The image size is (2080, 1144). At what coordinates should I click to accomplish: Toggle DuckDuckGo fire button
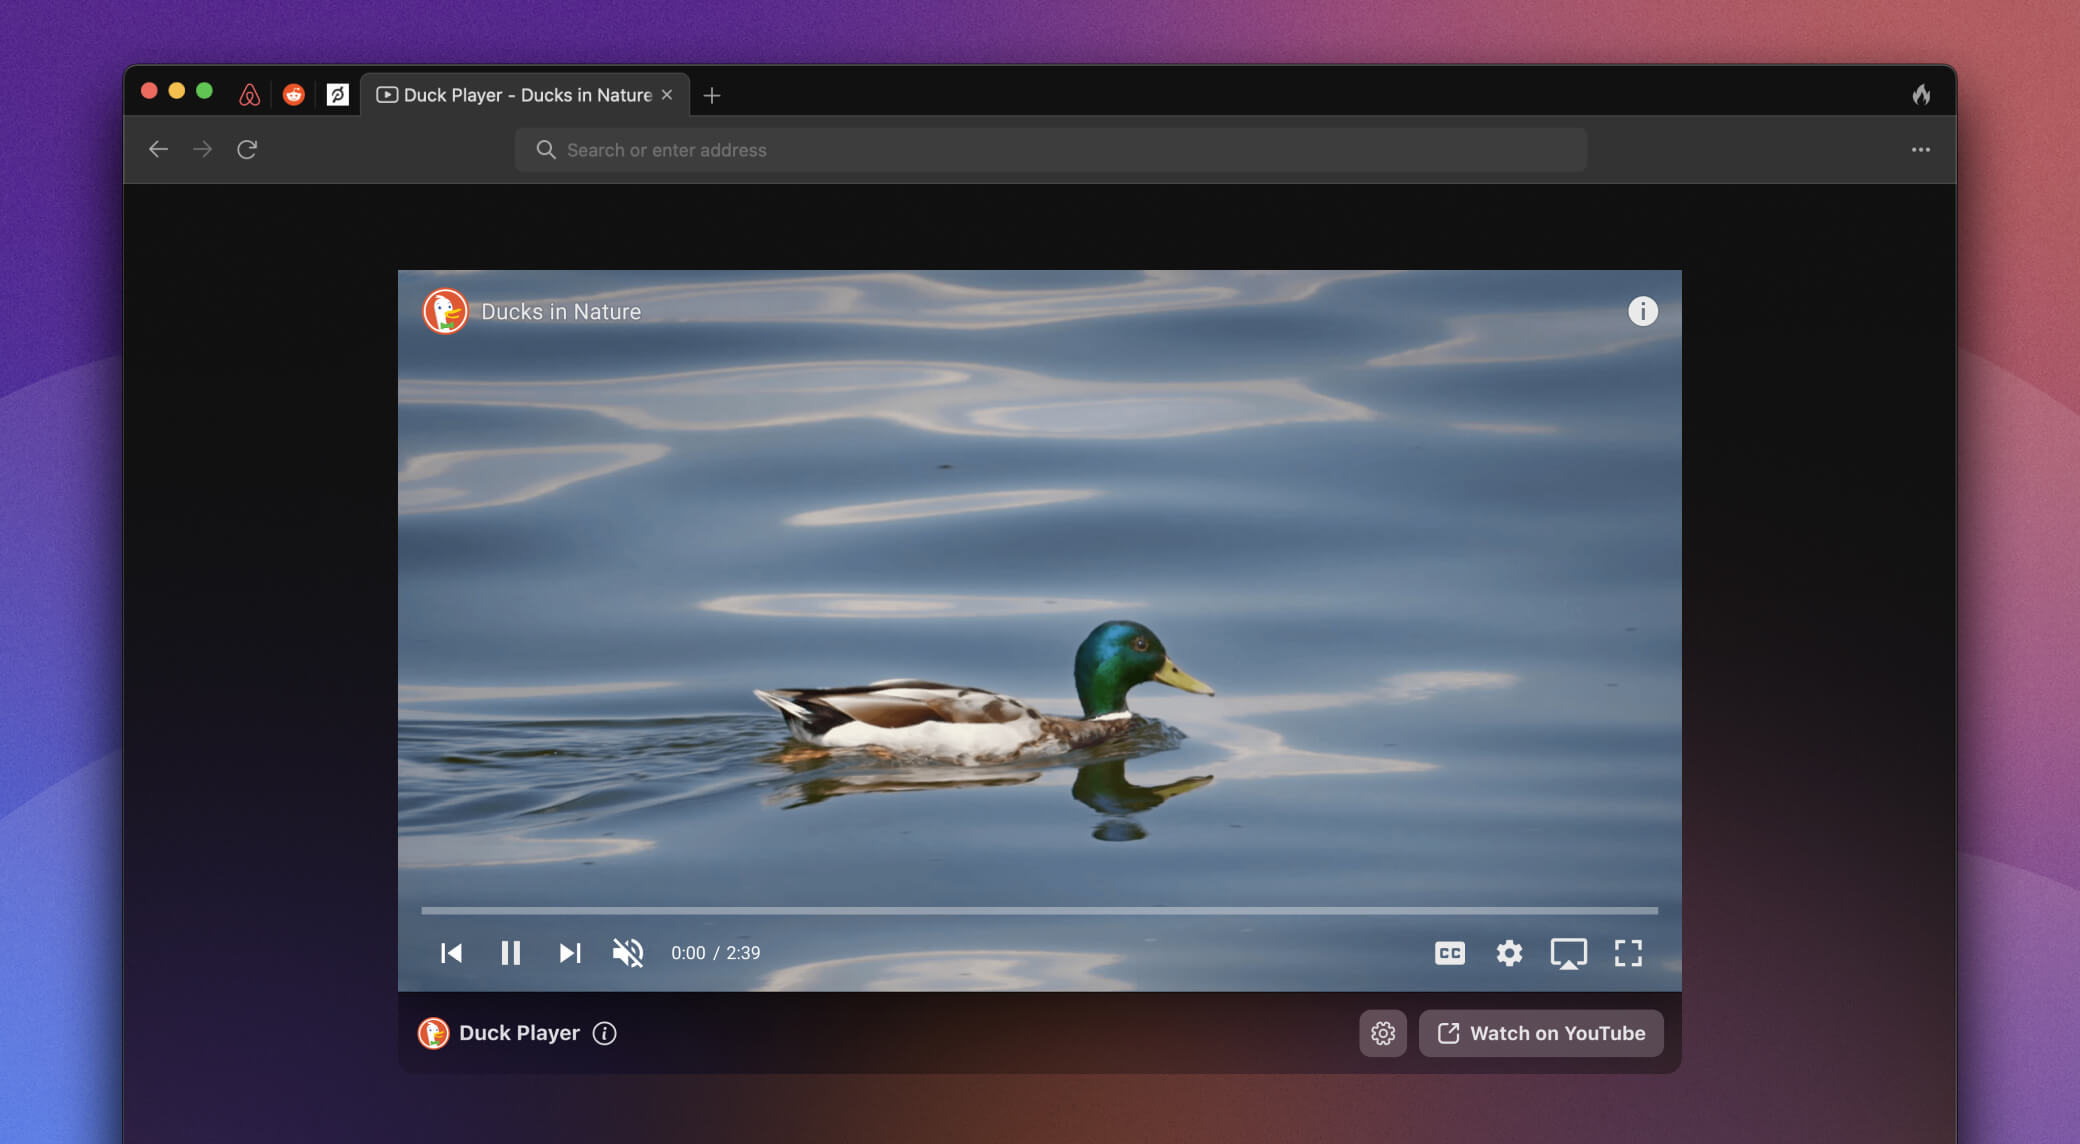click(x=1922, y=93)
